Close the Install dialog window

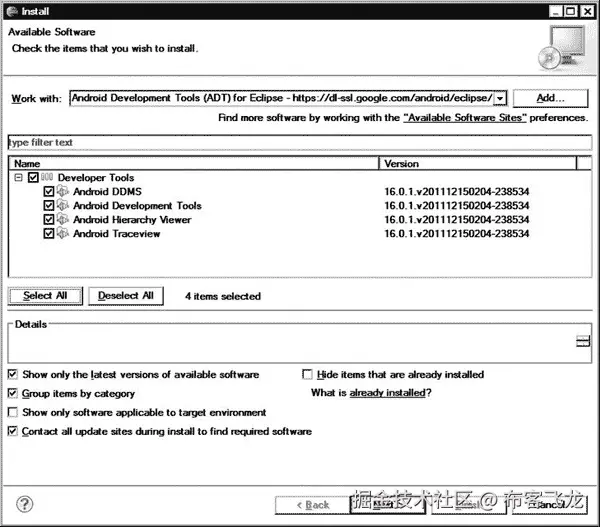(x=587, y=11)
